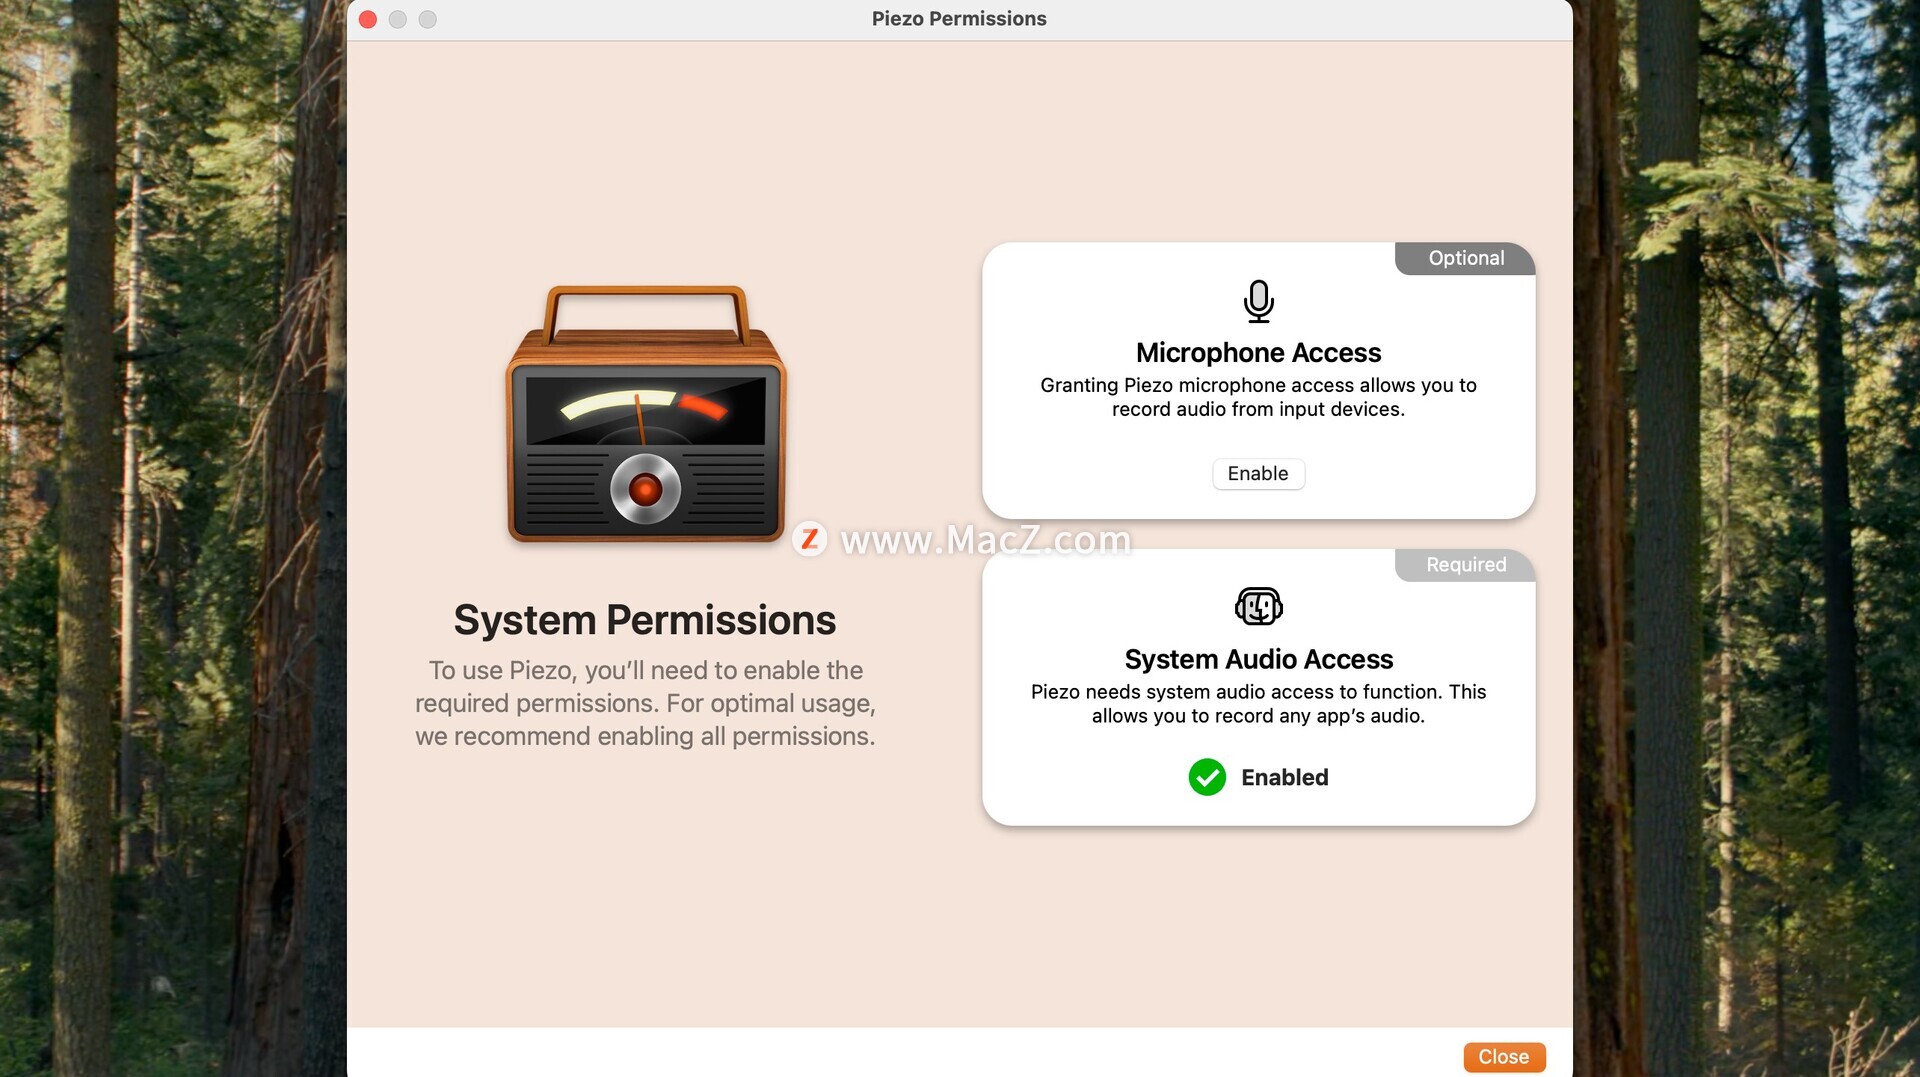The height and width of the screenshot is (1077, 1920).
Task: Click the System Audio Access face icon
Action: (1258, 606)
